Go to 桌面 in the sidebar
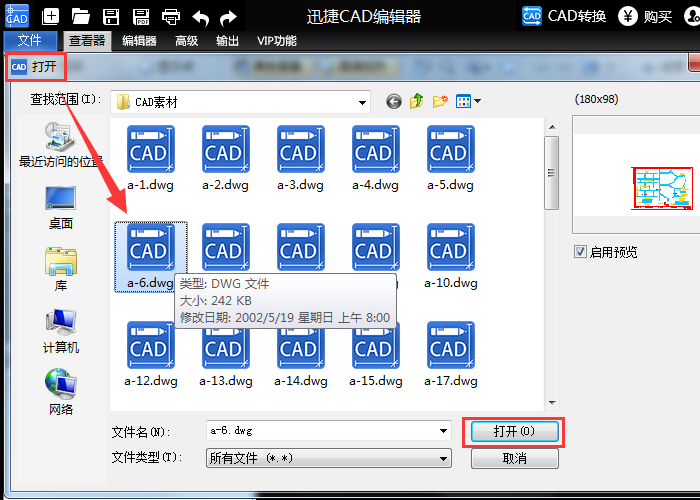The image size is (700, 500). pos(61,208)
